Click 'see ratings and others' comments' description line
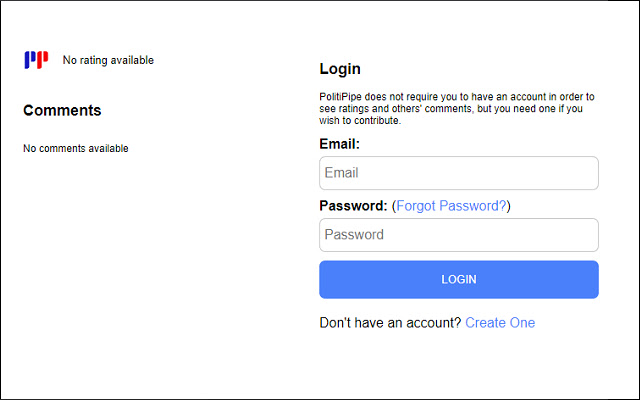 [x=400, y=109]
